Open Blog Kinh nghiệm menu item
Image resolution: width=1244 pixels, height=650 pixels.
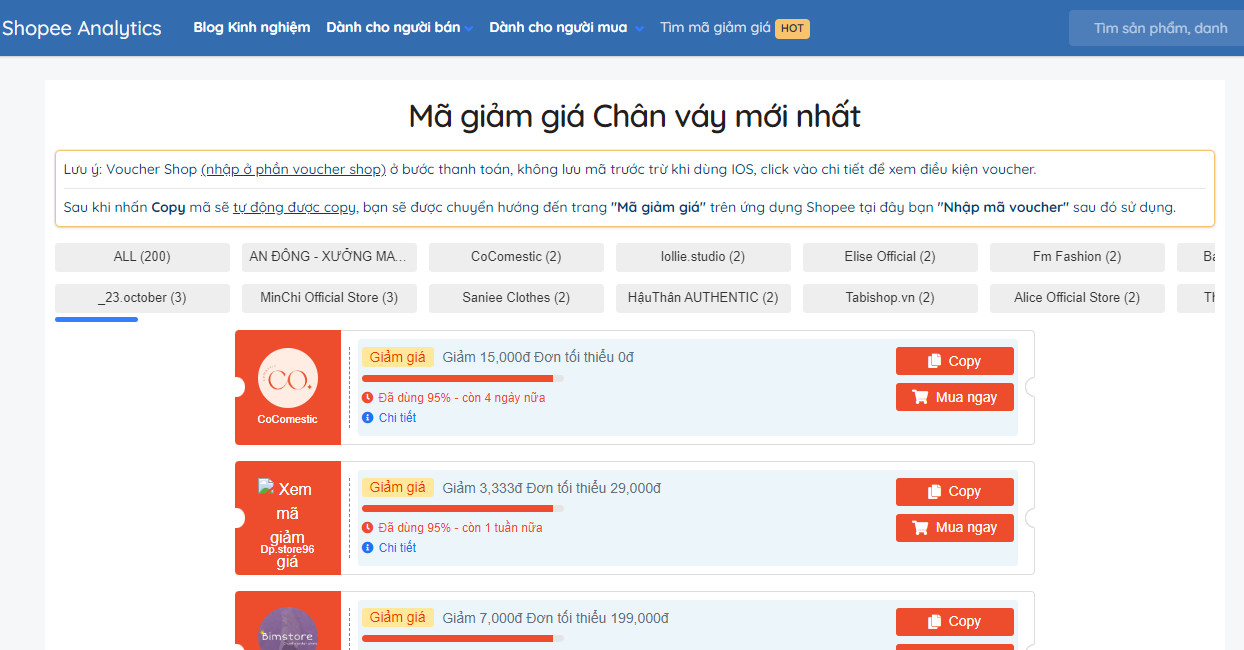252,28
